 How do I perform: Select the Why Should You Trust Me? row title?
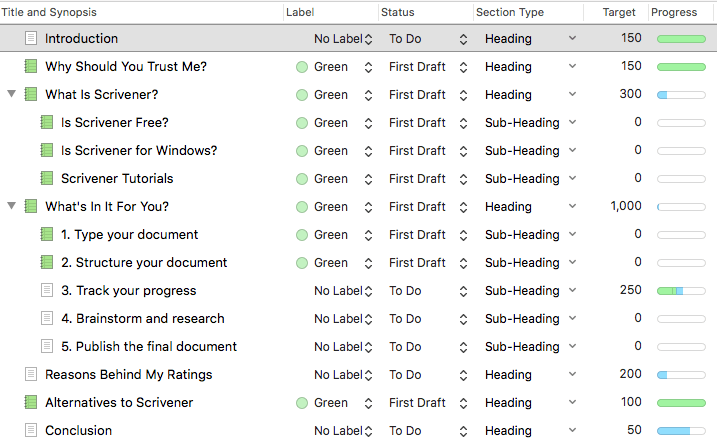pyautogui.click(x=126, y=67)
